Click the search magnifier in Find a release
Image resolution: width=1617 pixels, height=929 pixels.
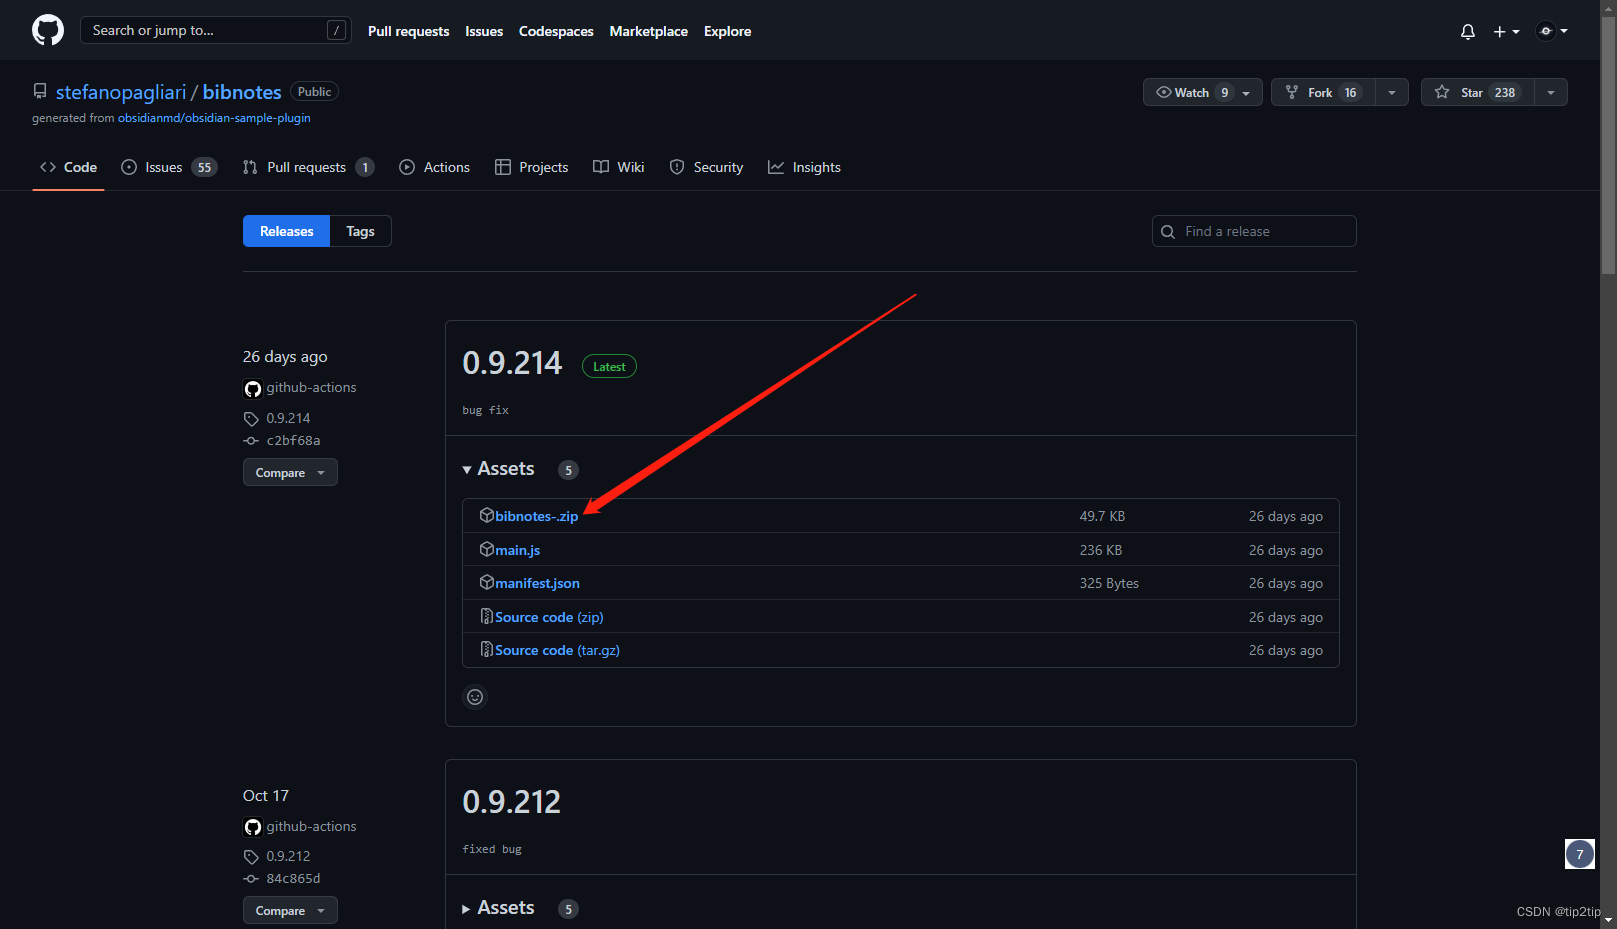click(x=1168, y=232)
